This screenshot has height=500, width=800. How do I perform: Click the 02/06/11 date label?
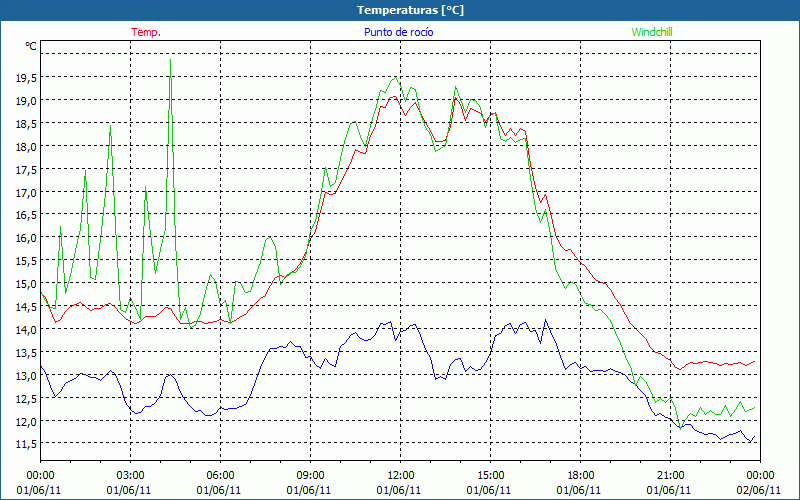coord(761,490)
